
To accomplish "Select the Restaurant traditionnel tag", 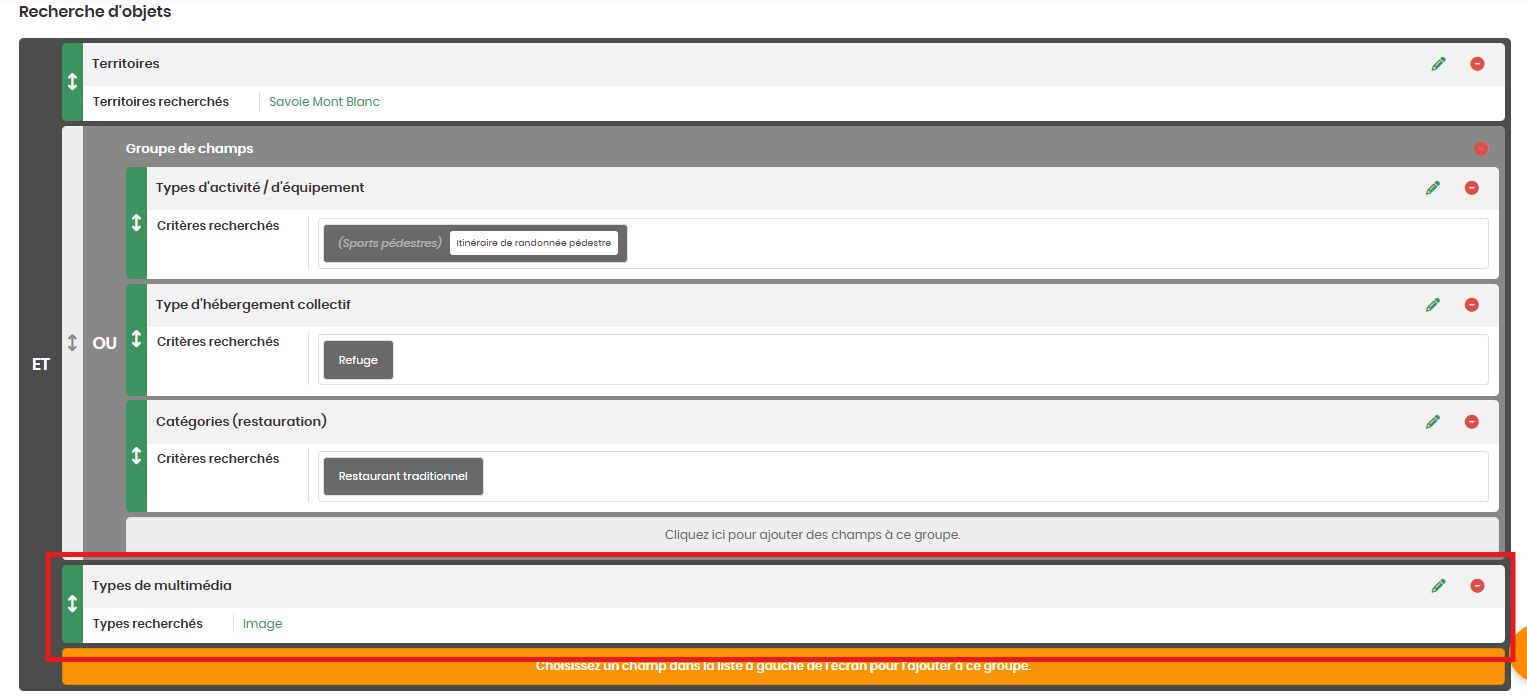I will tap(403, 477).
